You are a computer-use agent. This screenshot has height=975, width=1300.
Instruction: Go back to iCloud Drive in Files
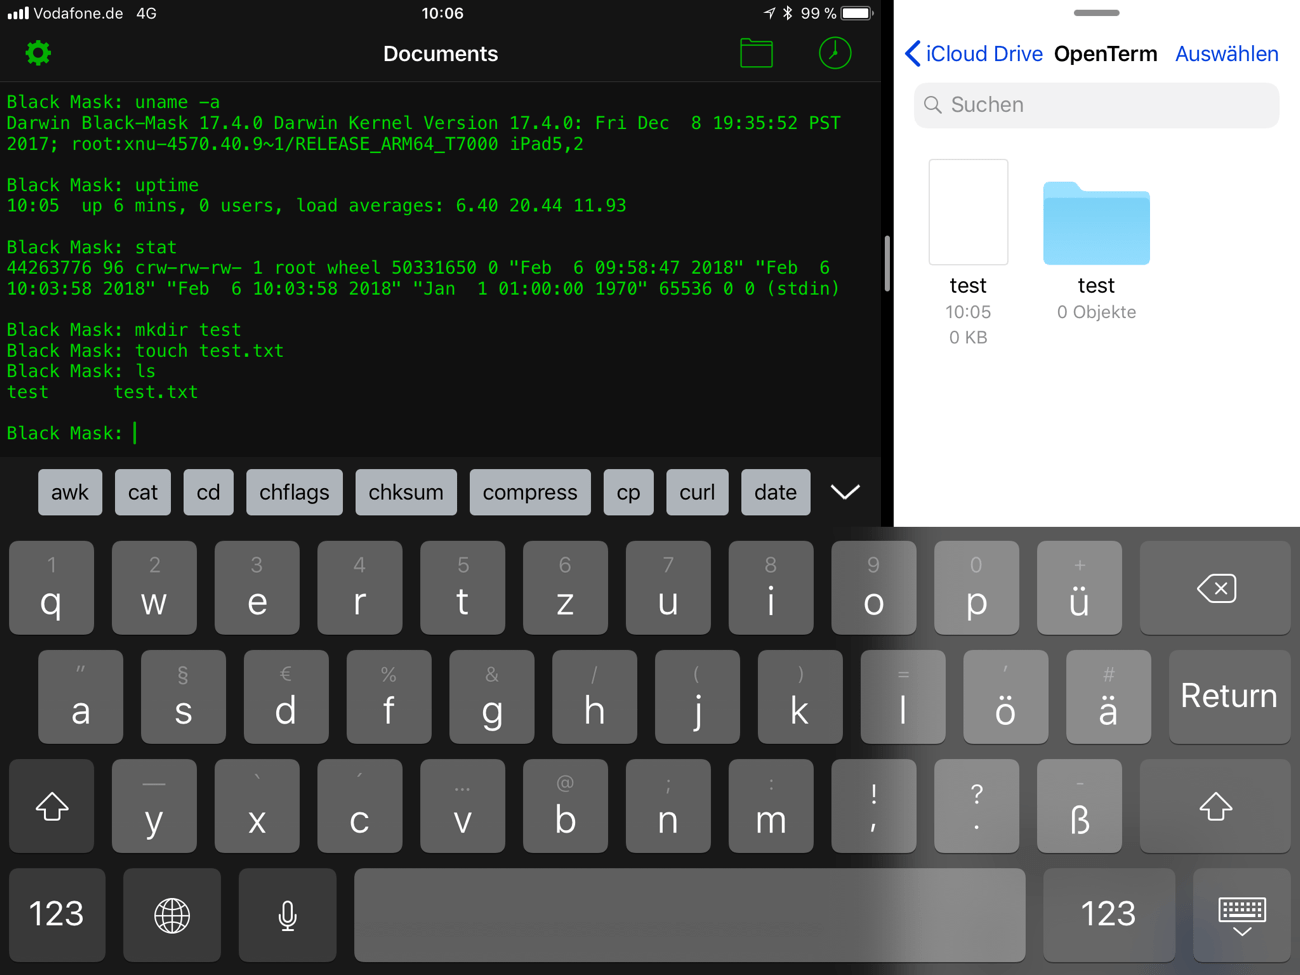[973, 54]
